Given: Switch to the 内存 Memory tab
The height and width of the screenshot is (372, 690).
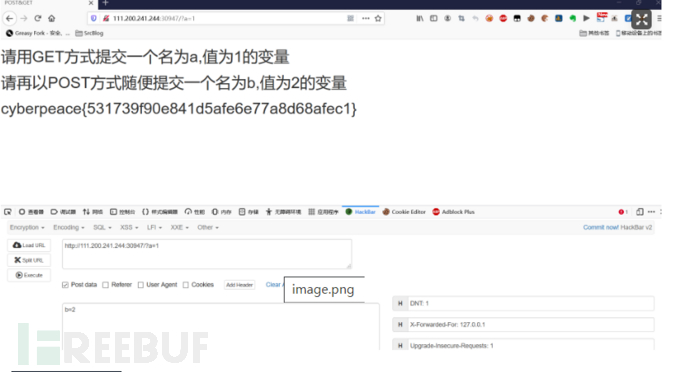Looking at the screenshot, I should click(x=221, y=212).
